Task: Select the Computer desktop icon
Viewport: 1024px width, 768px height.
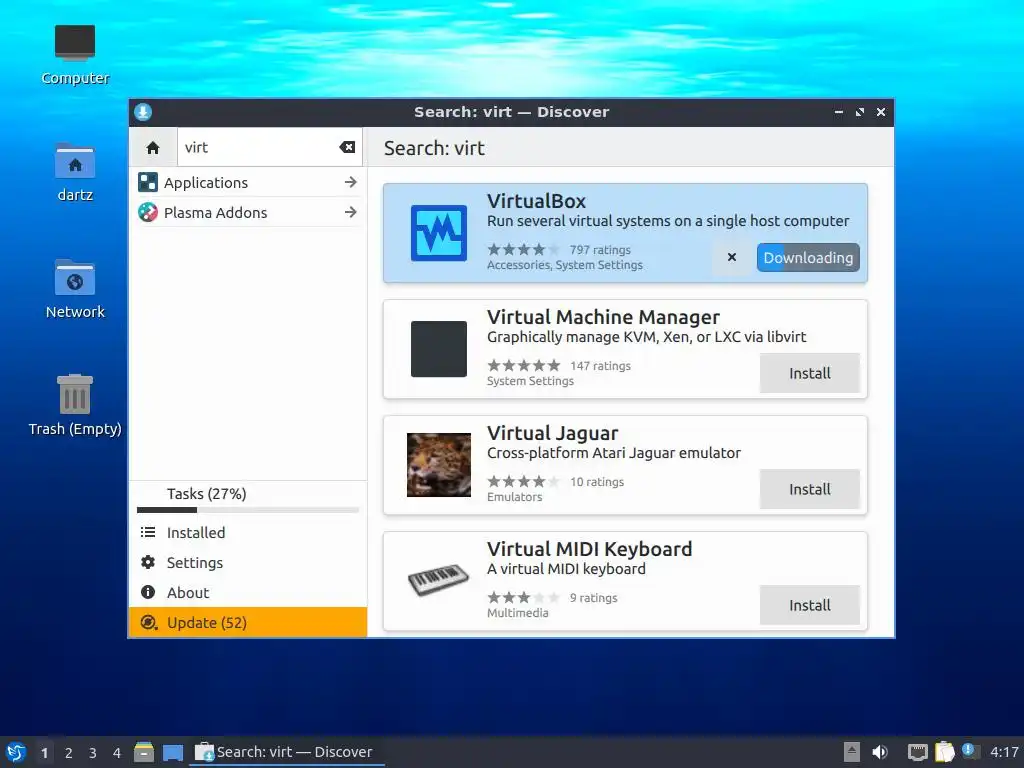Action: tap(75, 55)
